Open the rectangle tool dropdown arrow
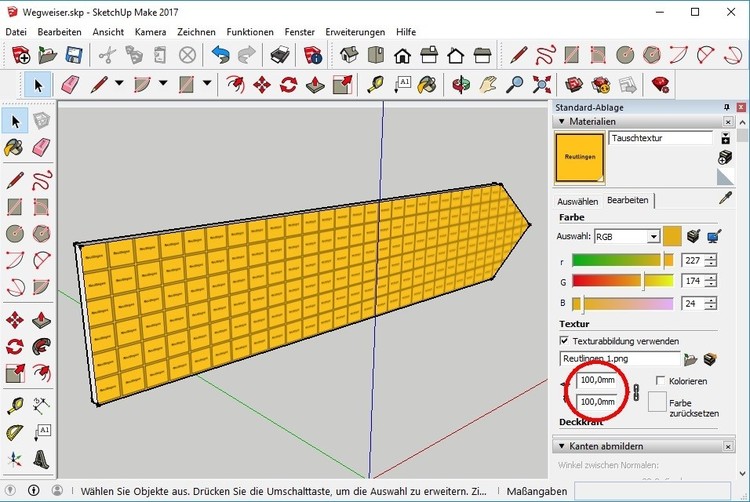750x502 pixels. pos(207,83)
